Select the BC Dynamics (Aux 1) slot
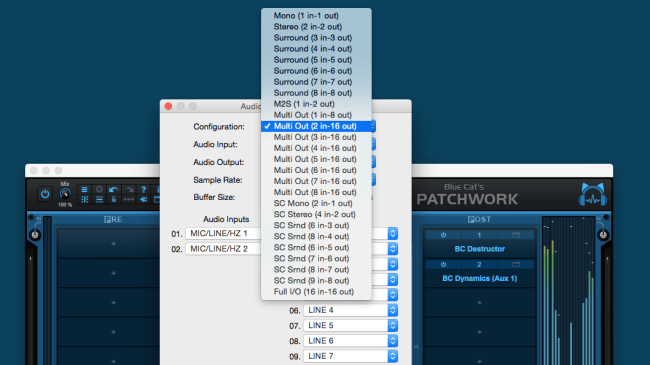The width and height of the screenshot is (650, 365). (x=480, y=278)
